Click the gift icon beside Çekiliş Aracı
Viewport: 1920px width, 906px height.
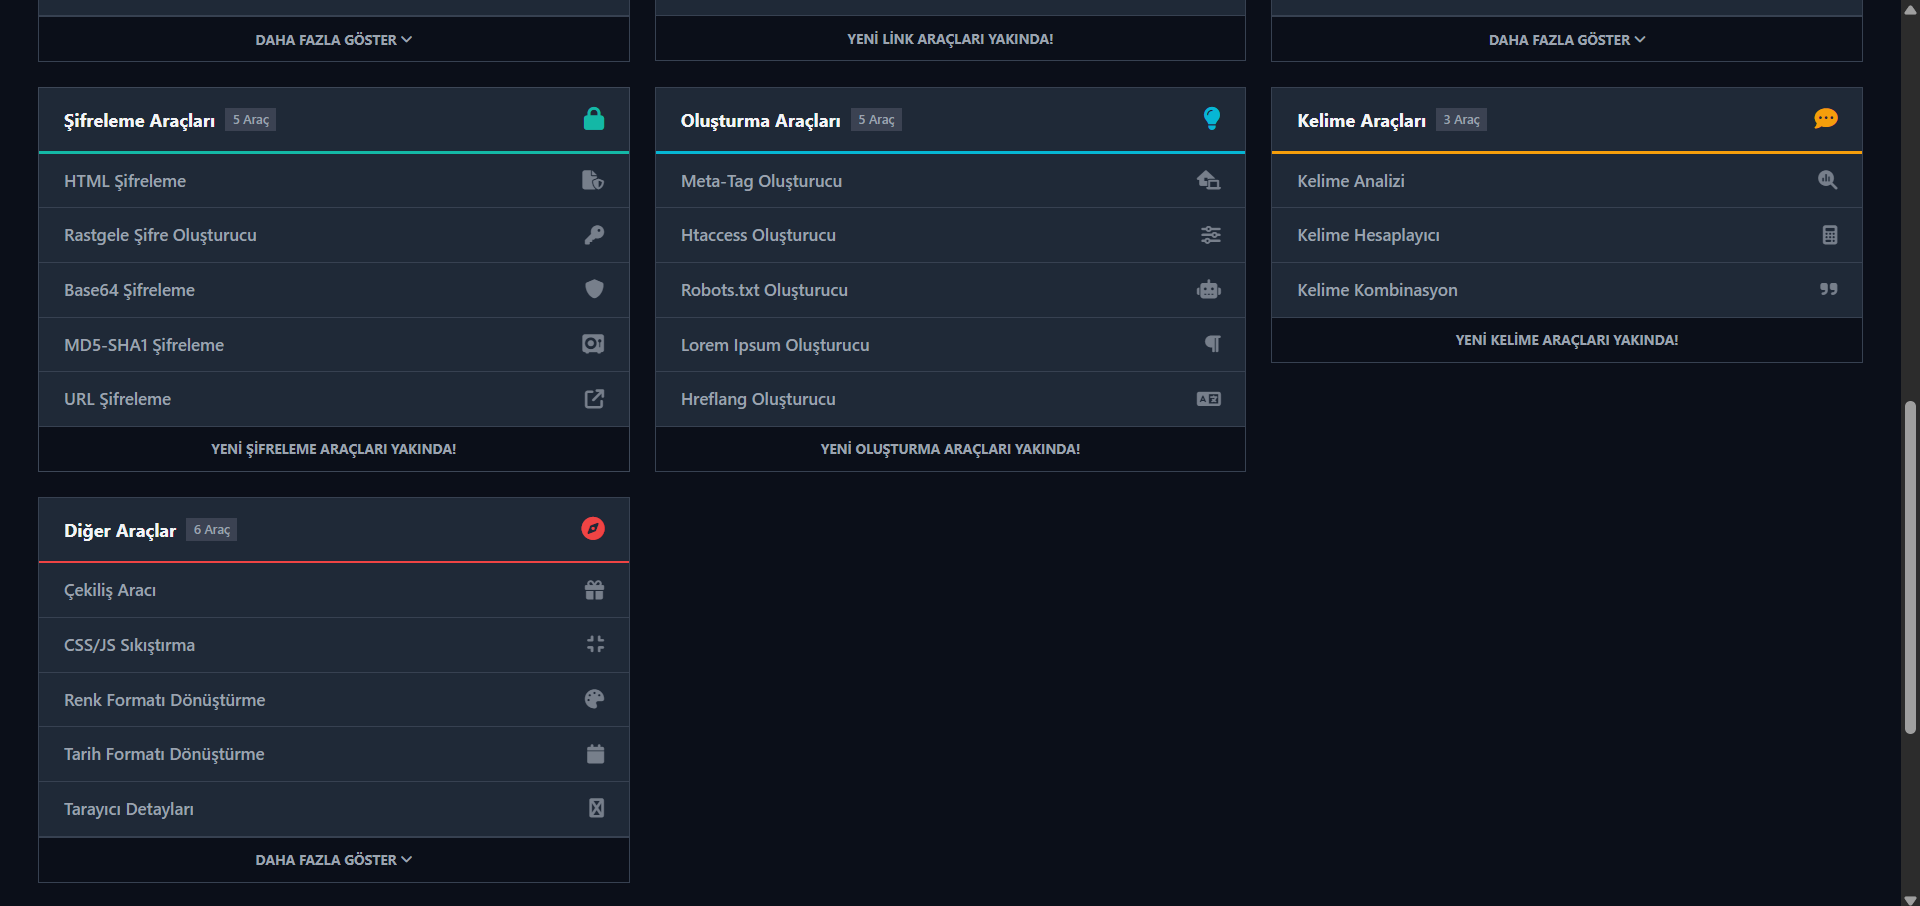594,590
